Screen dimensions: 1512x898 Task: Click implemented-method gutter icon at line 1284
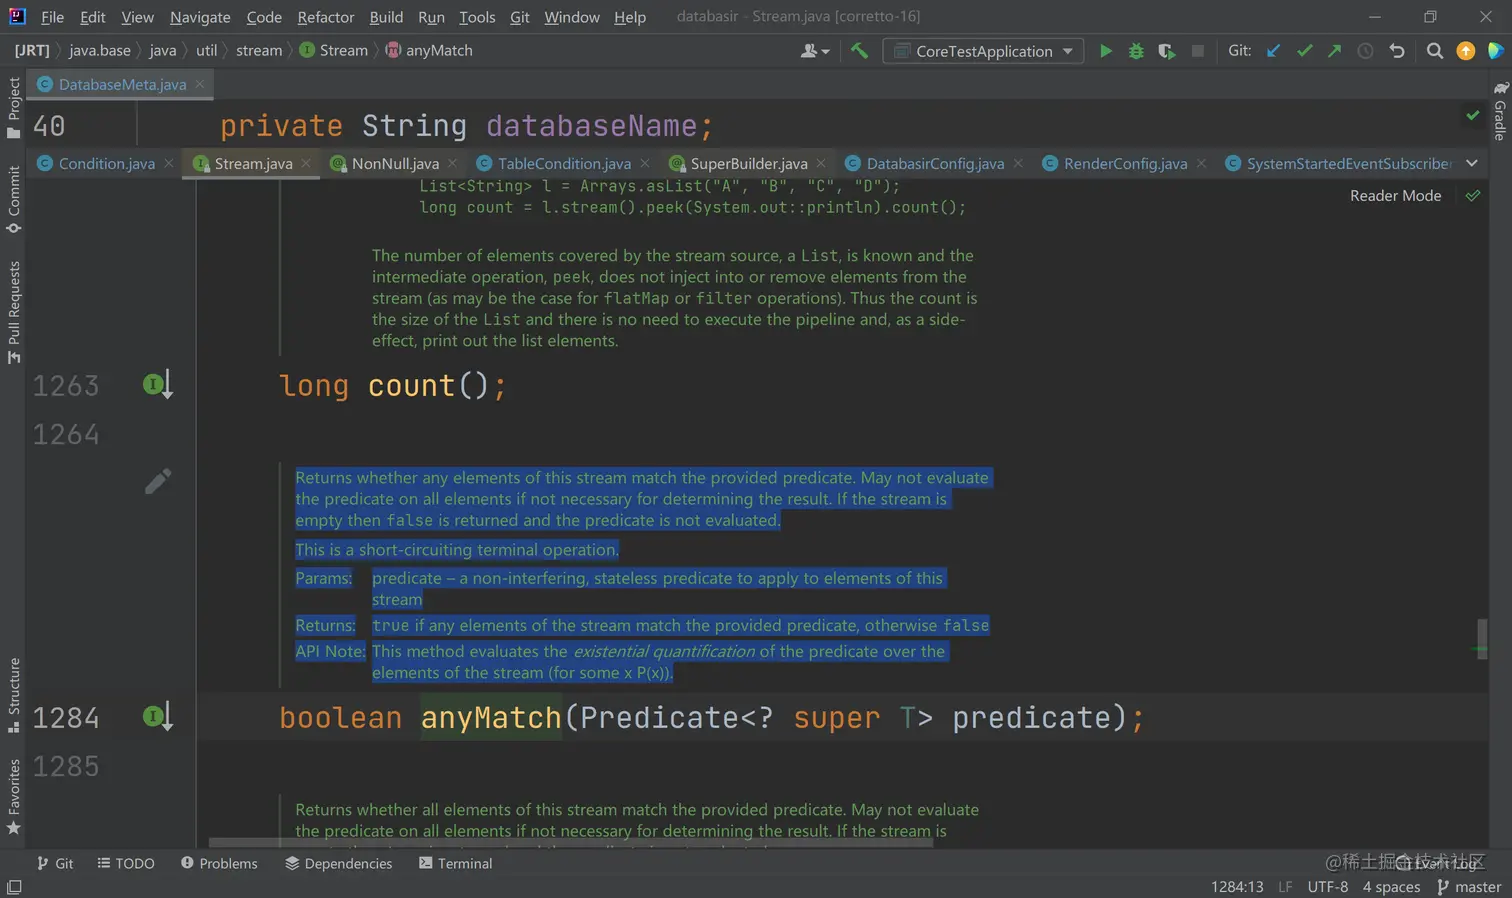158,716
